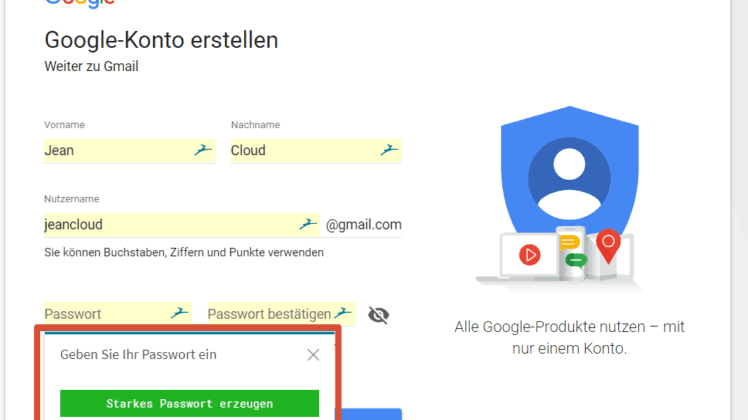The width and height of the screenshot is (748, 420).
Task: Click the 'Google-Konto erstellen' heading
Action: 161,40
